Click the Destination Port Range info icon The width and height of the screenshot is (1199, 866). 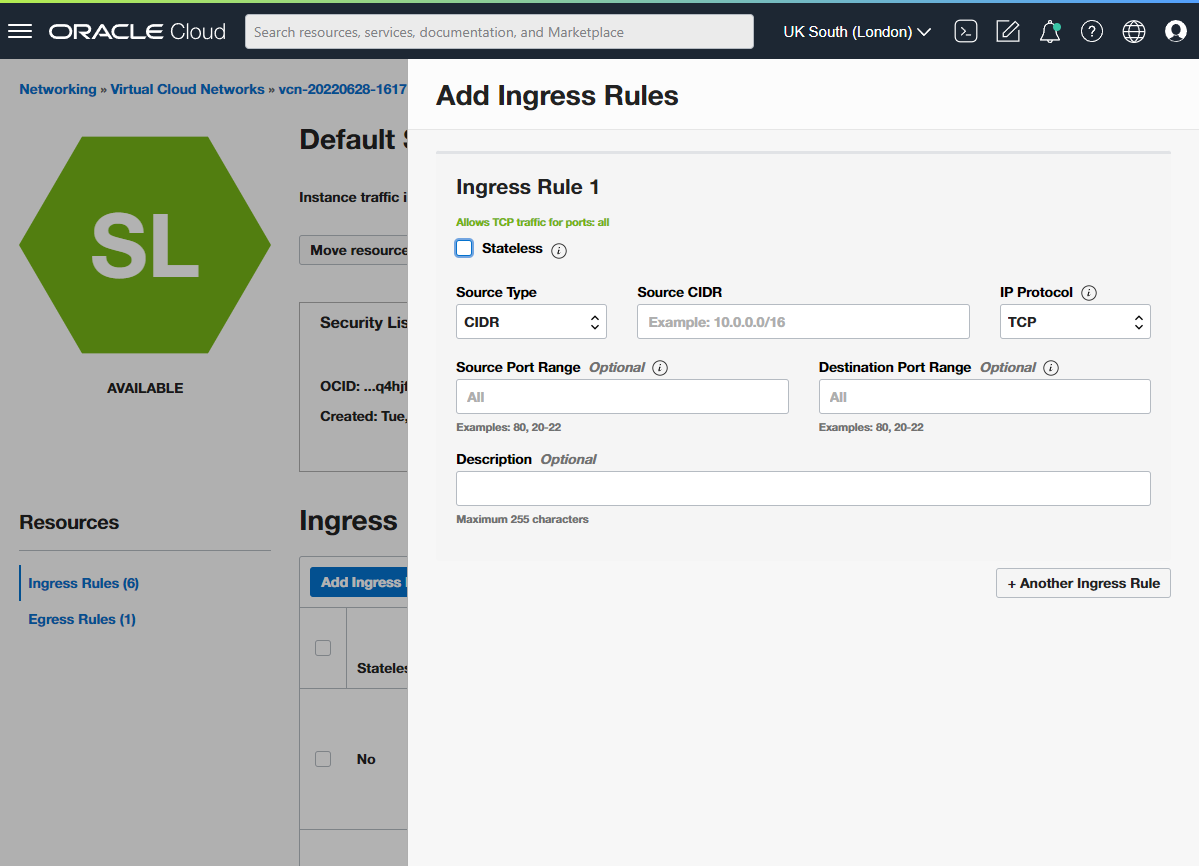coord(1050,368)
